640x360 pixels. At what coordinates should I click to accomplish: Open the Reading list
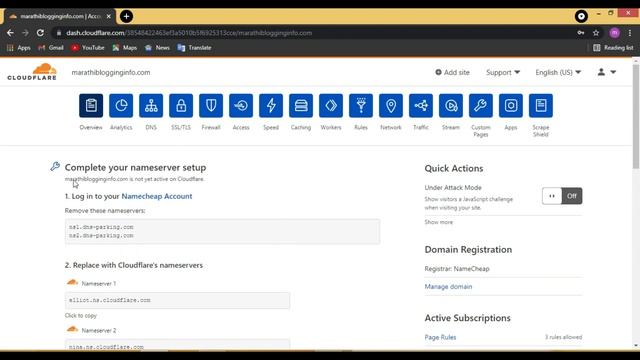click(613, 48)
